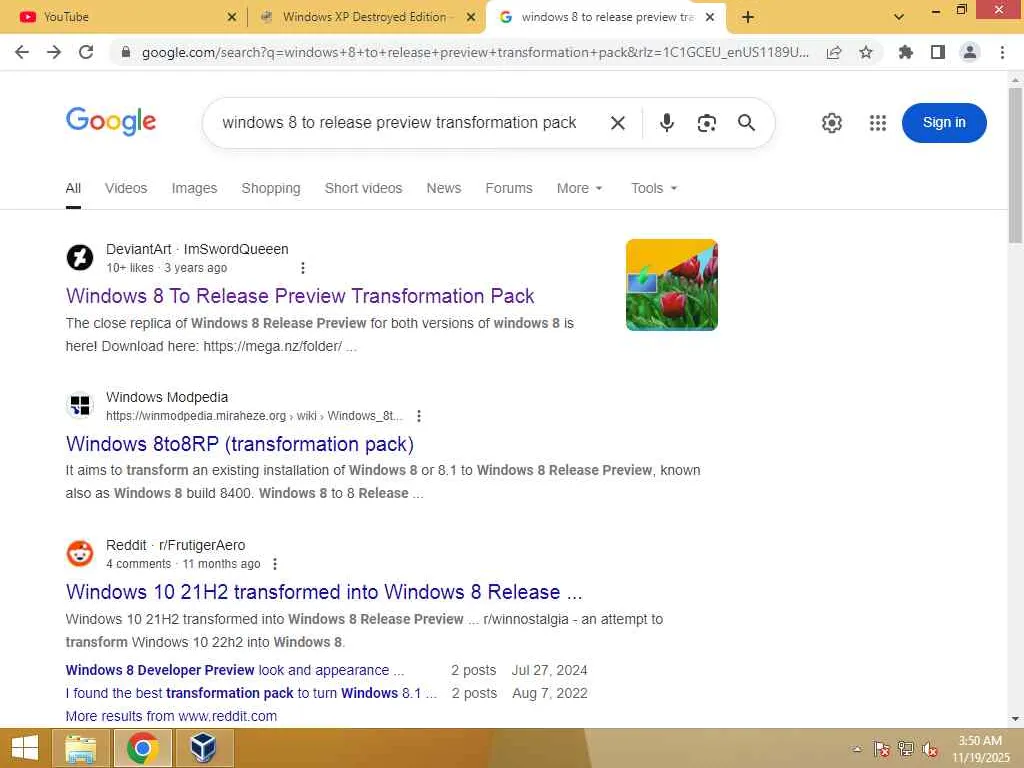View site info lock icon

tap(126, 52)
